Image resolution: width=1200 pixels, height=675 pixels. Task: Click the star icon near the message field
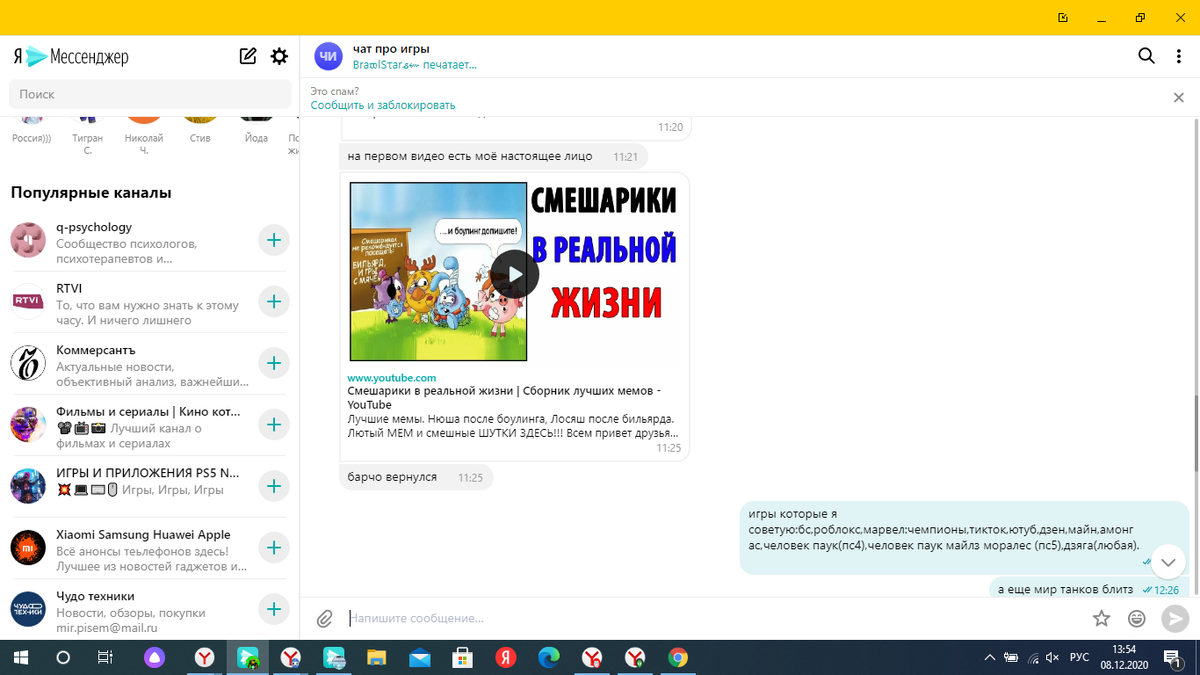(1100, 618)
